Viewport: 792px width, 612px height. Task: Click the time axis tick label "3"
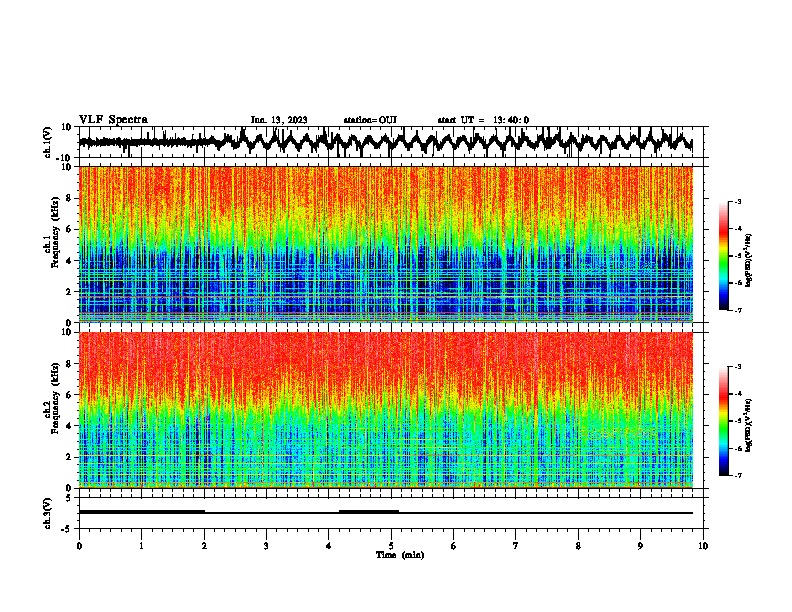point(266,546)
